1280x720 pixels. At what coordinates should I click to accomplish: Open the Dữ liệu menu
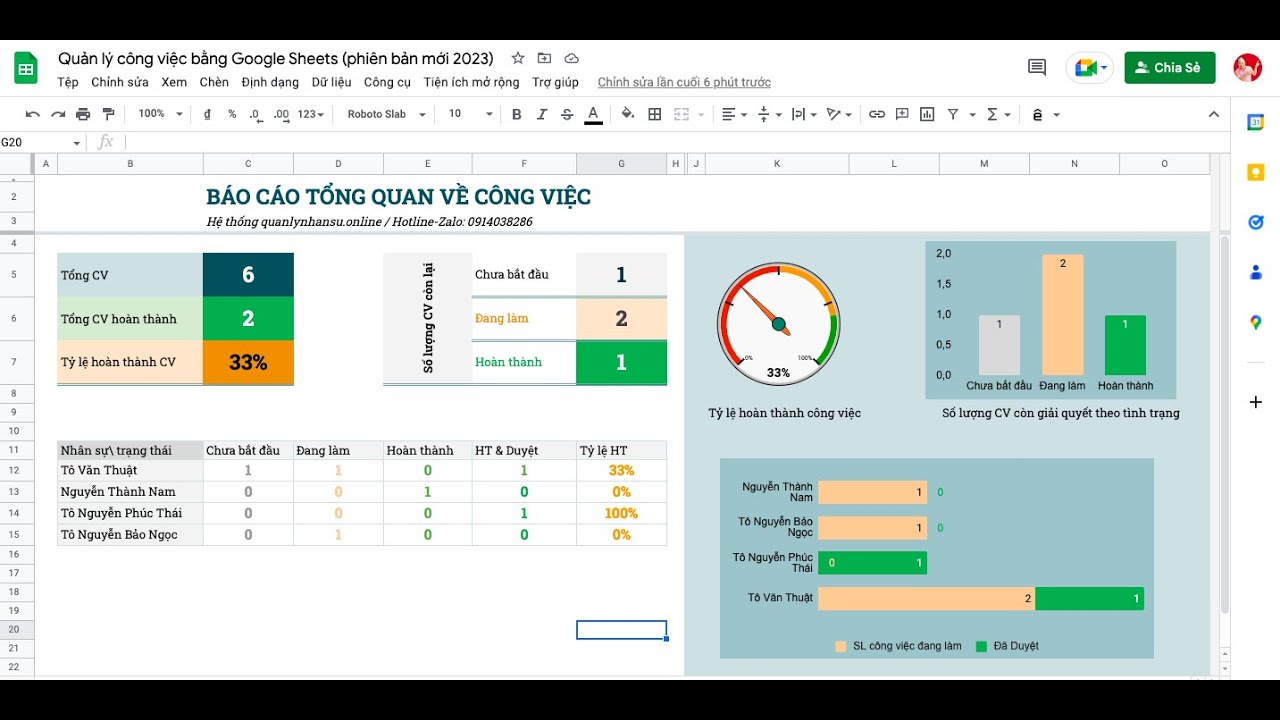point(331,82)
